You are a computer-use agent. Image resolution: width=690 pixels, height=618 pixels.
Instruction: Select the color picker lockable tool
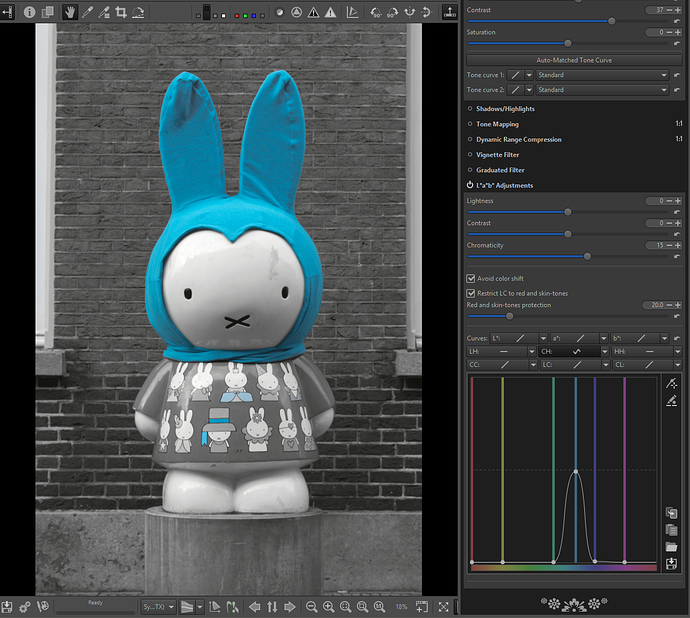tap(104, 12)
